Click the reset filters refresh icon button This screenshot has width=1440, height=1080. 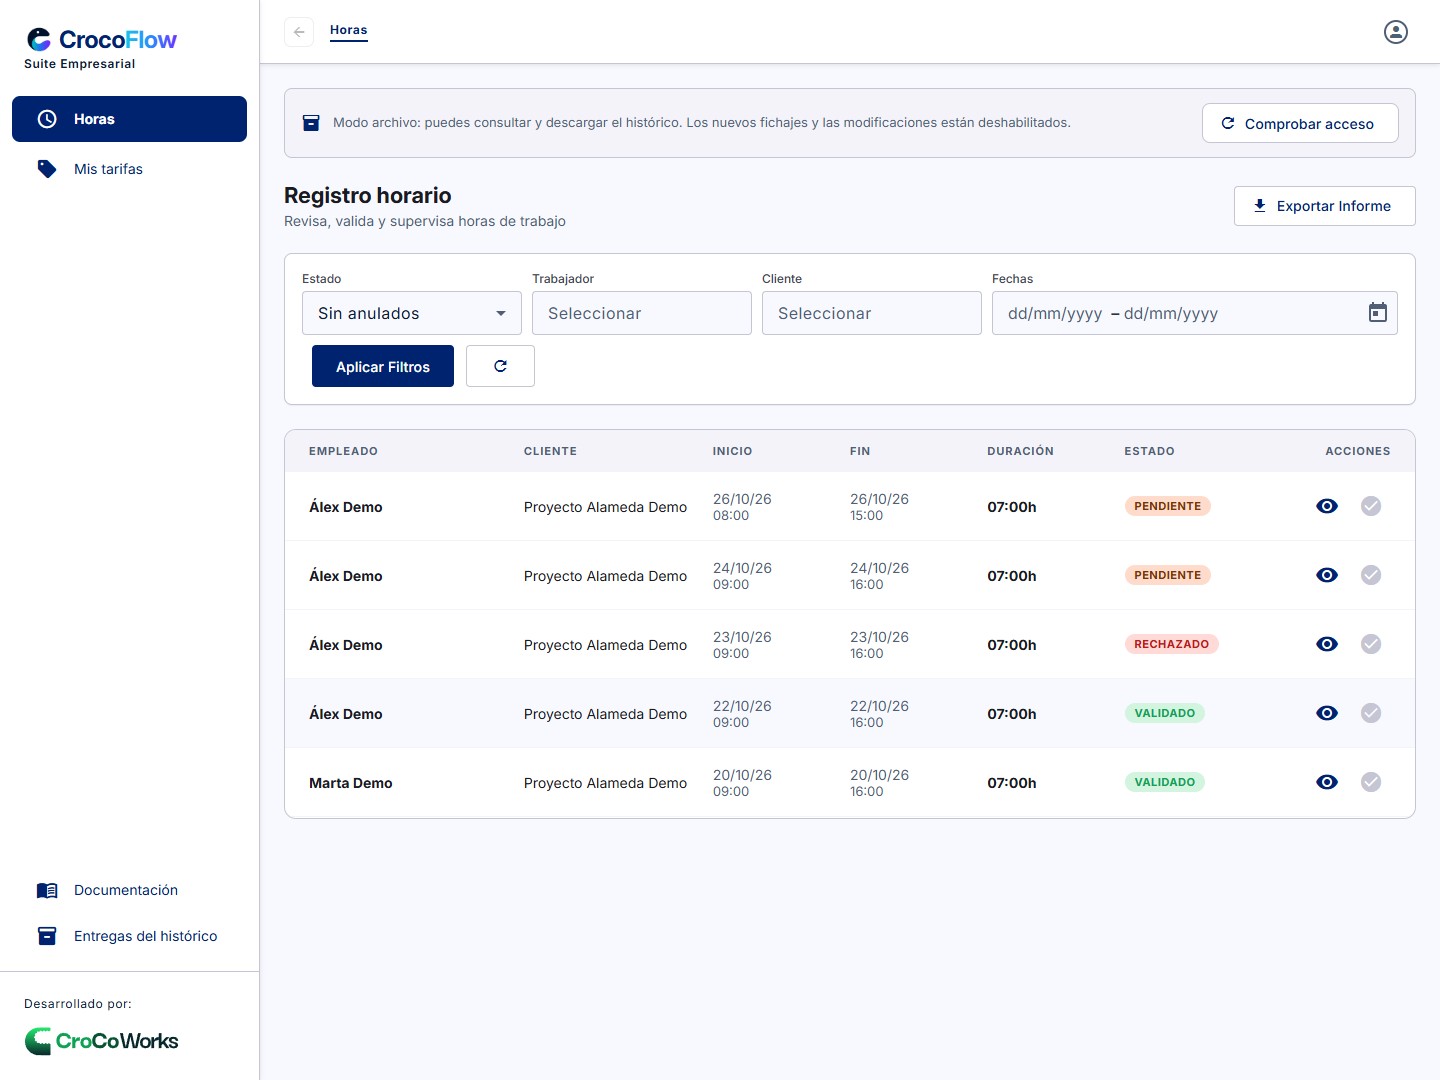pos(500,366)
